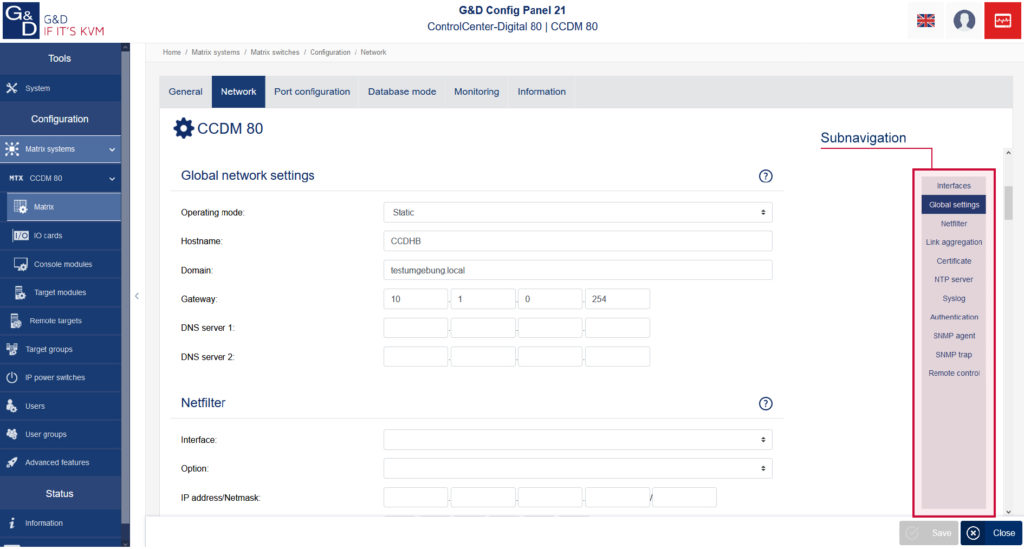This screenshot has width=1024, height=549.
Task: Go to Matrix systems breadcrumb link
Action: tap(216, 52)
